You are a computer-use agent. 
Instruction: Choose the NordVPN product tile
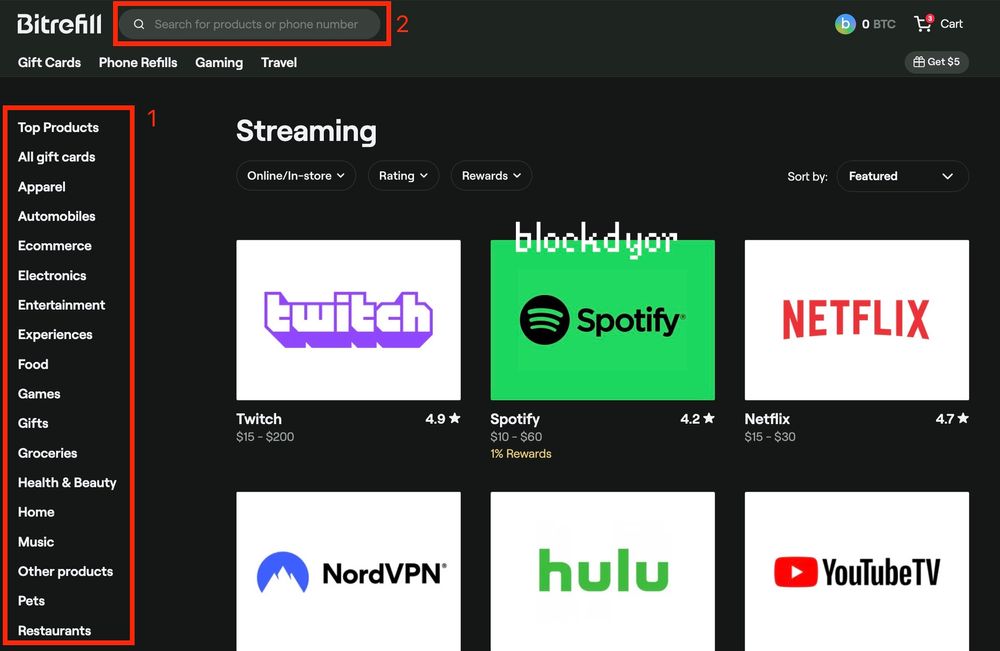tap(348, 571)
